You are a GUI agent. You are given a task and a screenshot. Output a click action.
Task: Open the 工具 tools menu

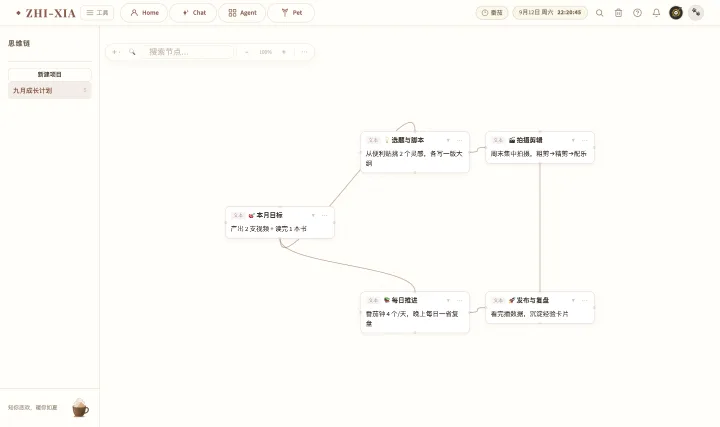coord(97,13)
